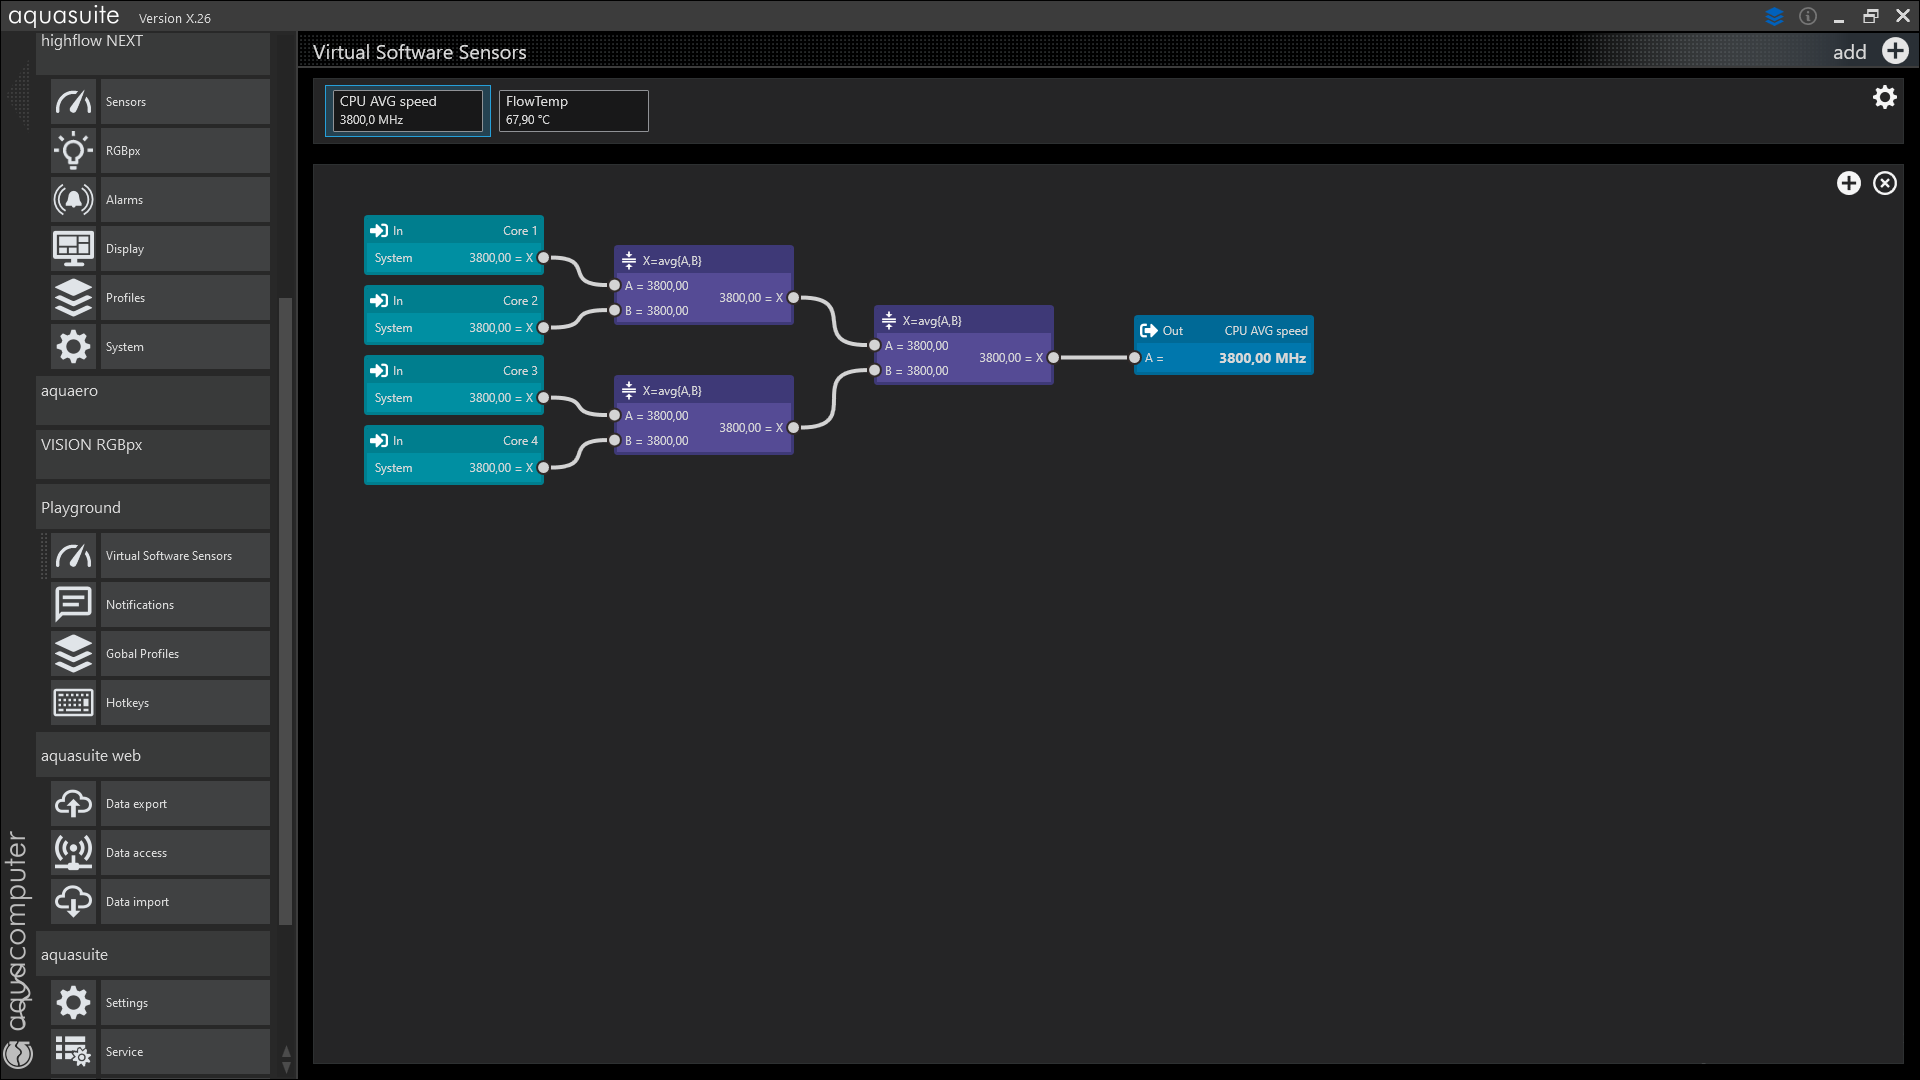The image size is (1920, 1080).
Task: Click the canvas close X icon
Action: click(x=1885, y=183)
